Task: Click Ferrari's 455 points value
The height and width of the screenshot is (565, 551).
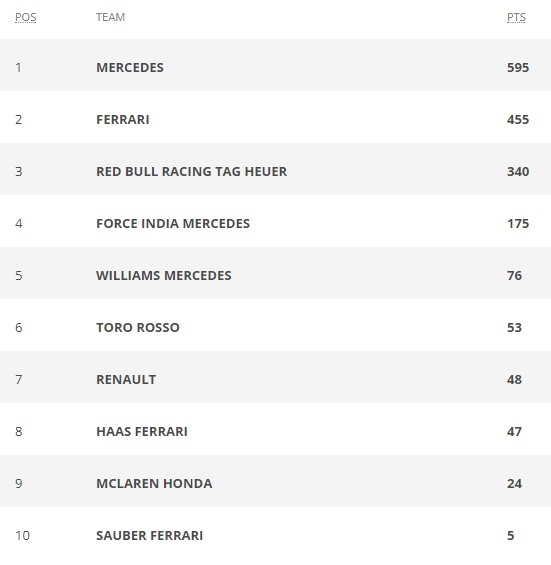Action: tap(518, 120)
